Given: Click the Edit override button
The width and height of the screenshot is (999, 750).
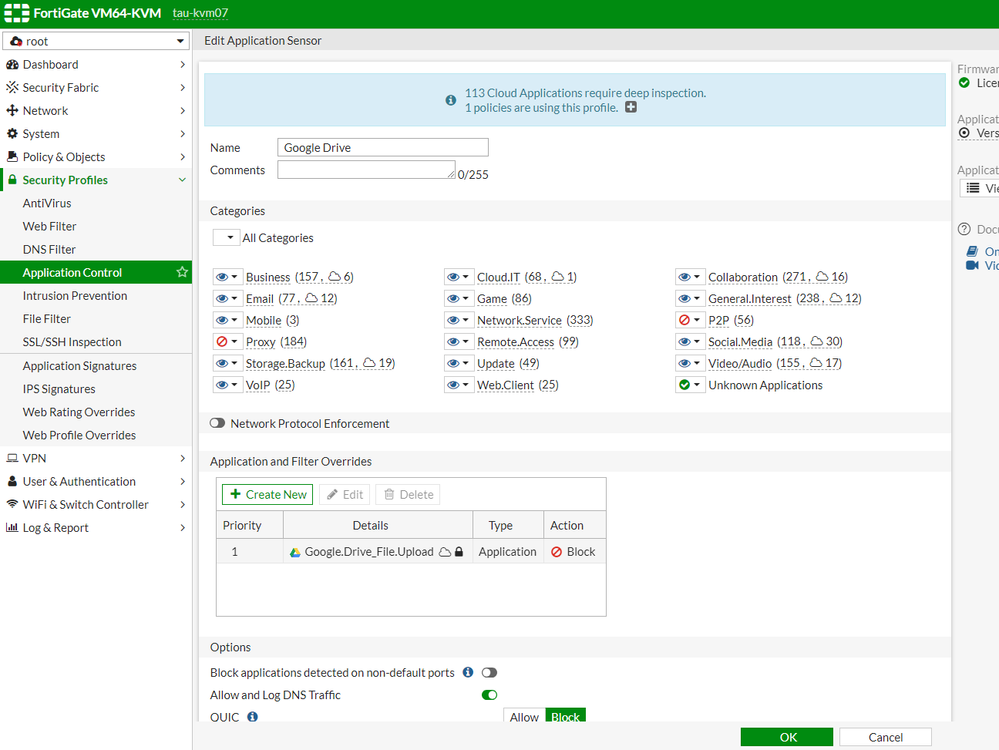Looking at the screenshot, I should click(x=345, y=494).
